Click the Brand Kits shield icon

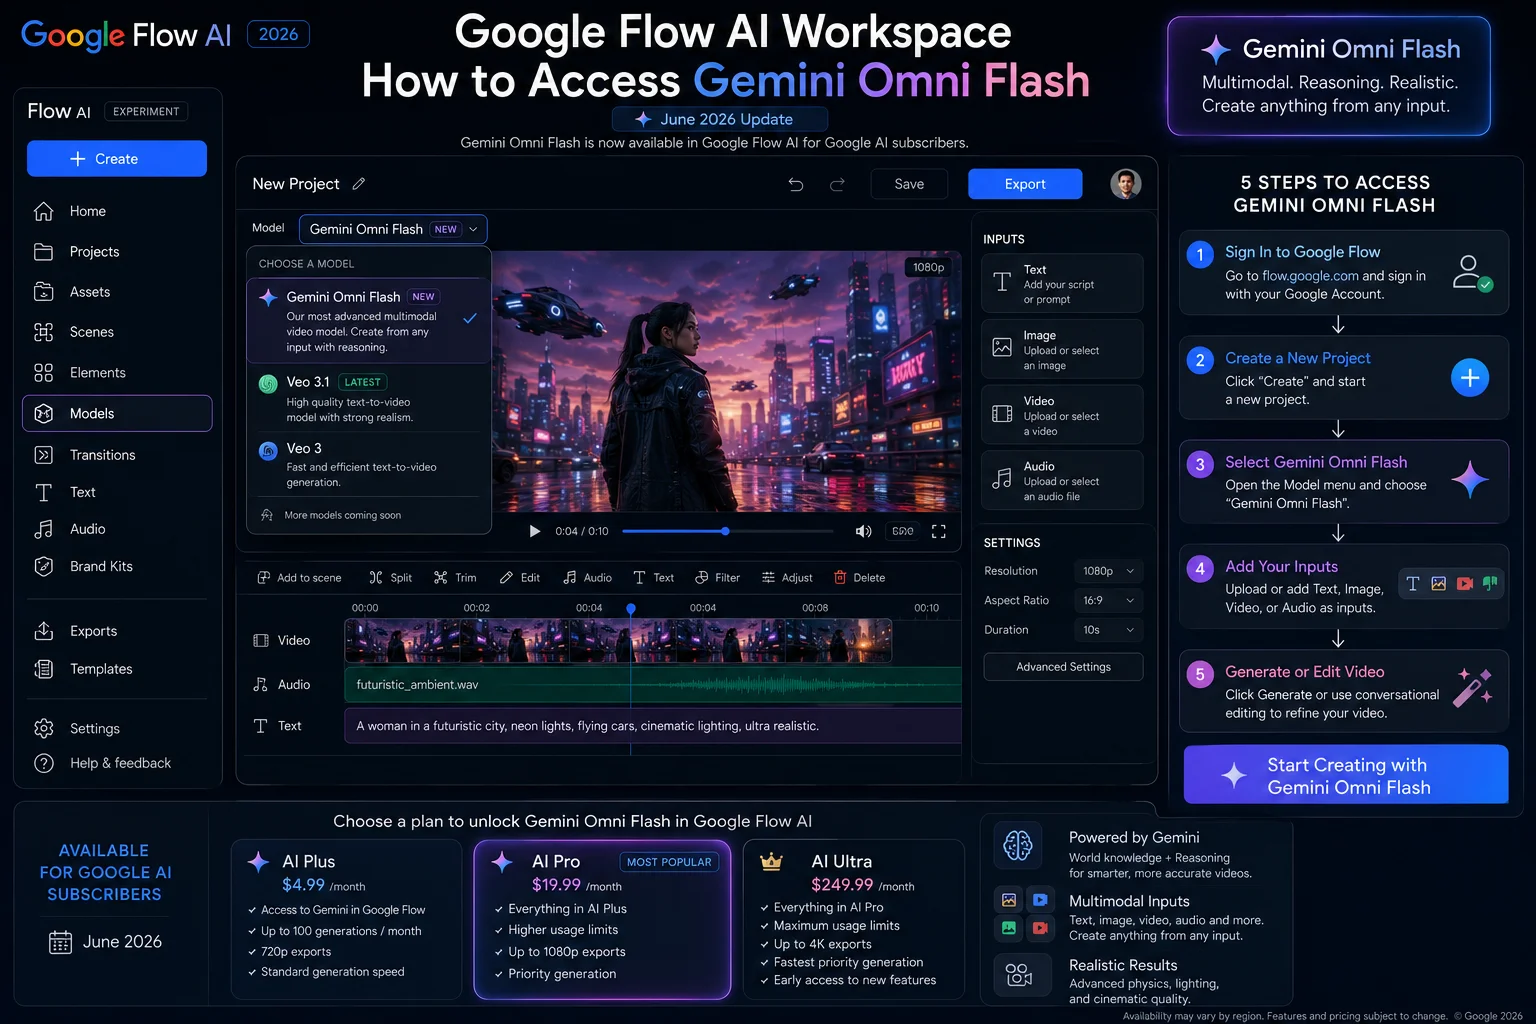click(44, 566)
